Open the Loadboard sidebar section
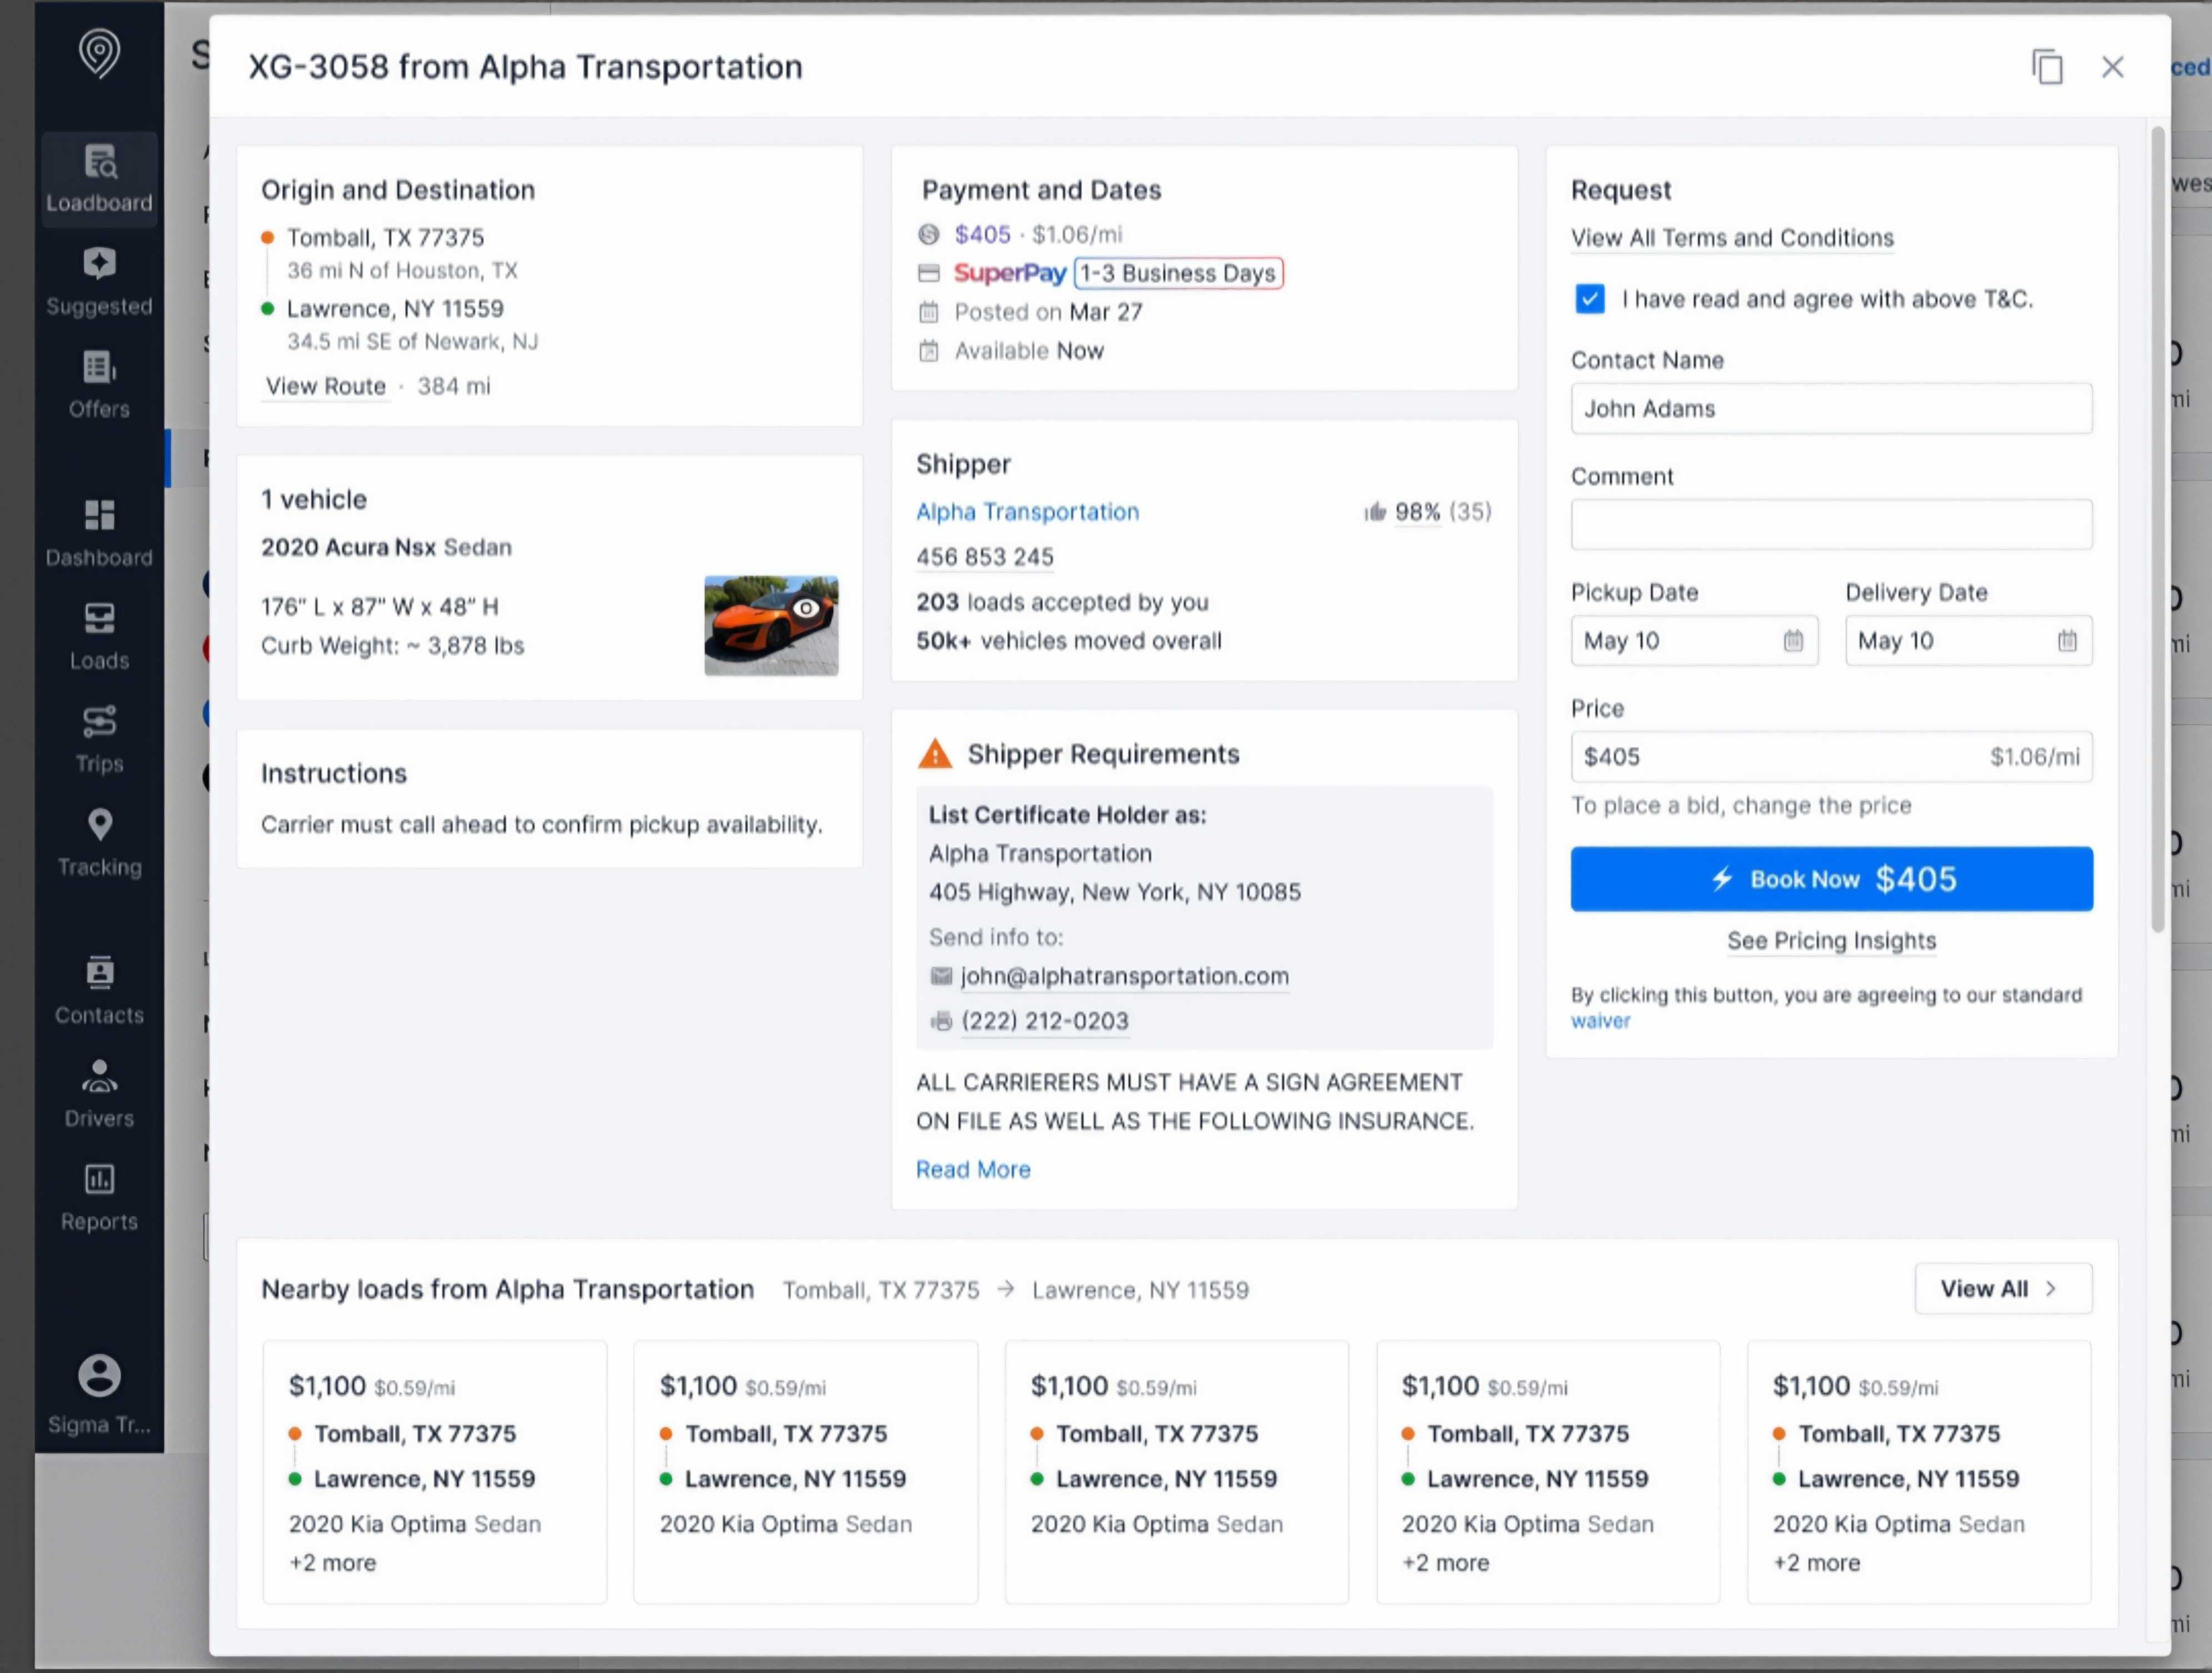This screenshot has width=2212, height=1673. pyautogui.click(x=99, y=180)
